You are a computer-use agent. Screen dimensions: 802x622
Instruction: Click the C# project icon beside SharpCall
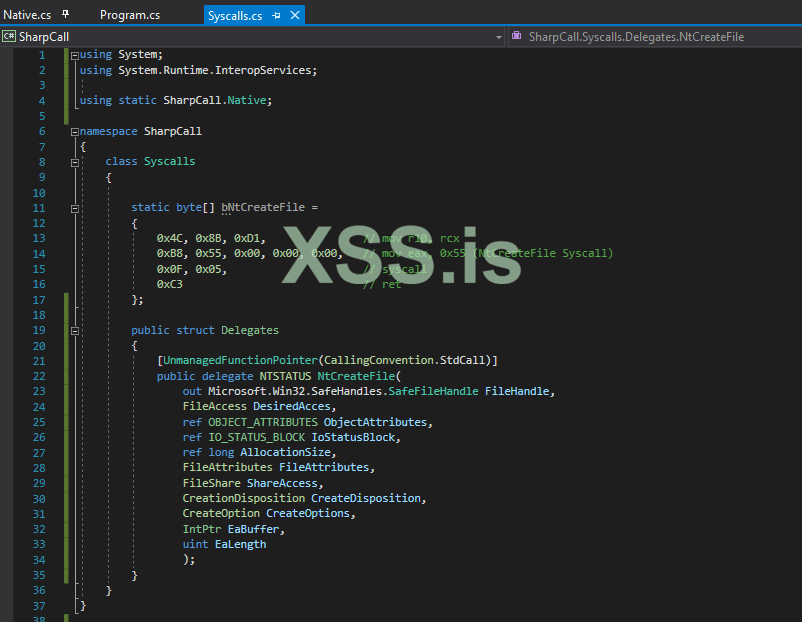pos(9,36)
